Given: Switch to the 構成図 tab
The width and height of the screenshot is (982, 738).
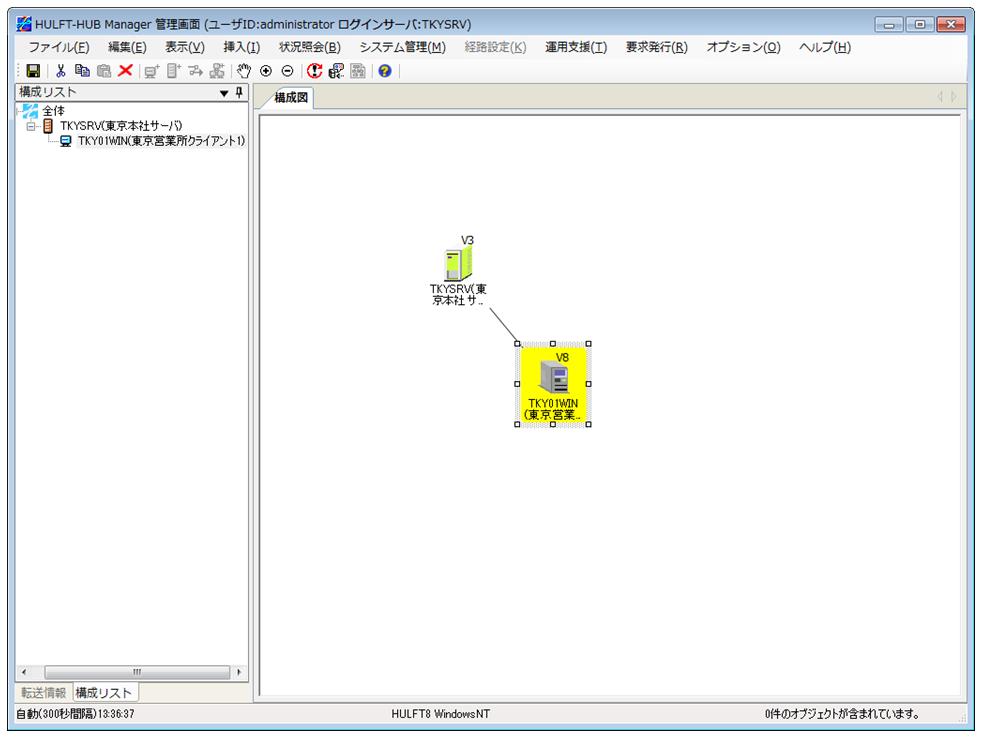Looking at the screenshot, I should tap(291, 98).
